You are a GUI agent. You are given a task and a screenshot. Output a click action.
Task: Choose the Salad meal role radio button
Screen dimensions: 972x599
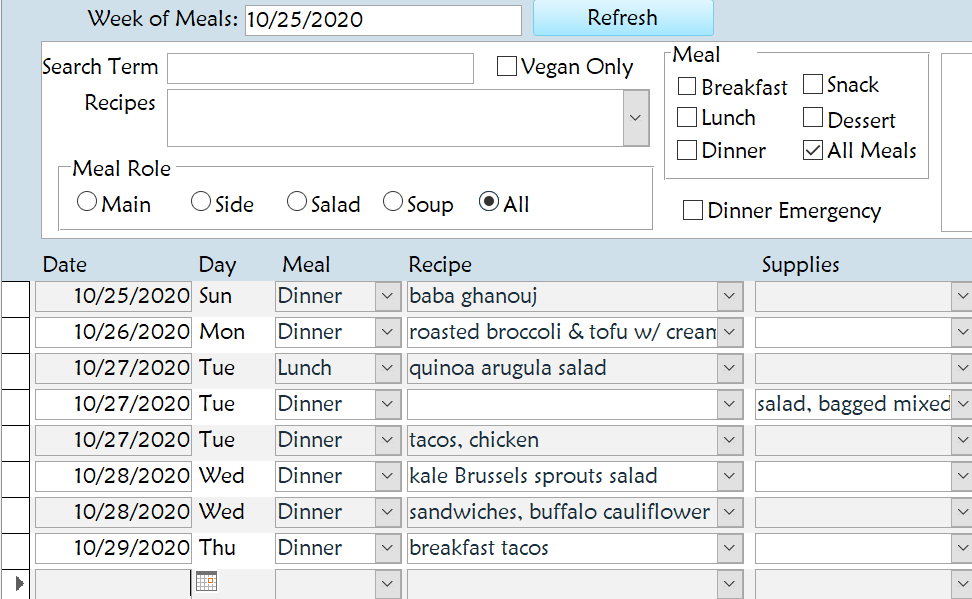click(297, 203)
